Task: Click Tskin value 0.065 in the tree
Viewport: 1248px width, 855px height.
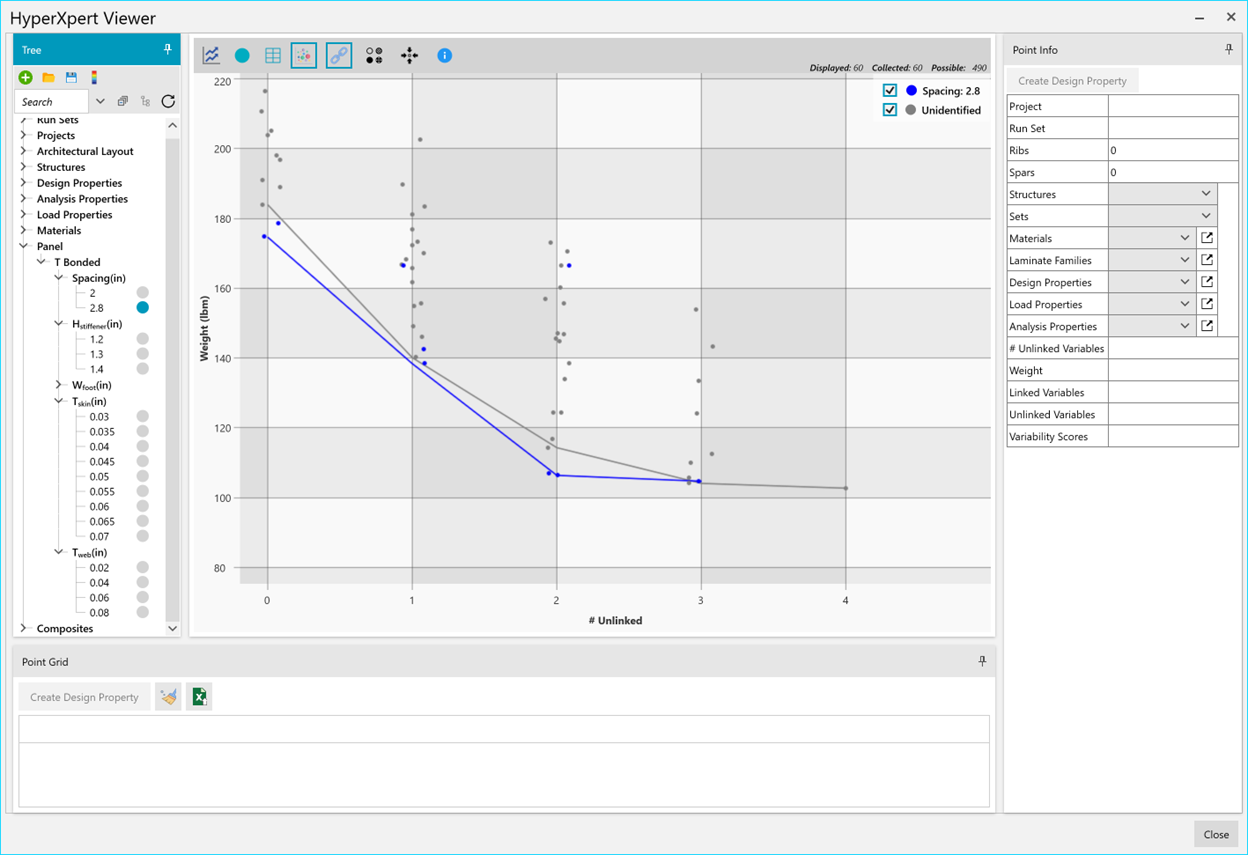Action: [102, 522]
